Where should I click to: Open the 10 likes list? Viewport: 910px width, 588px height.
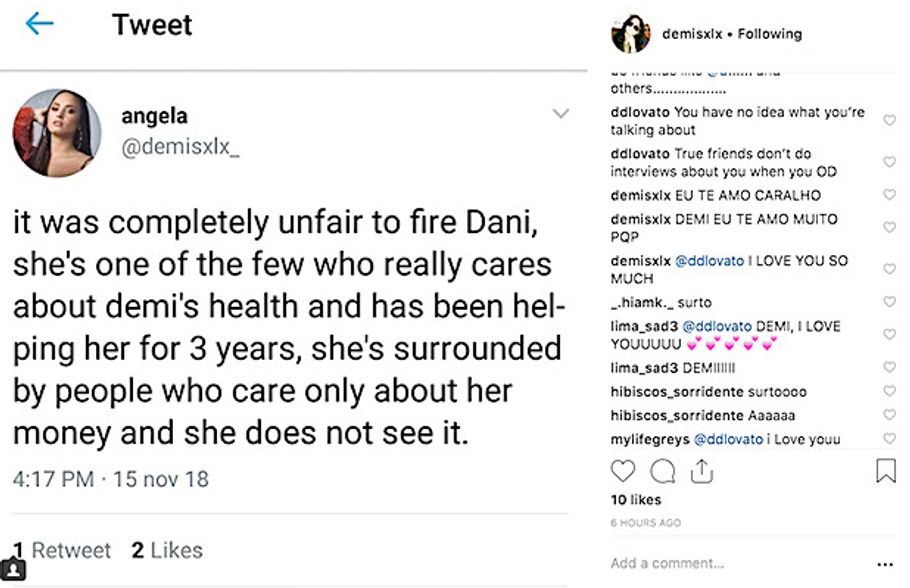click(634, 499)
